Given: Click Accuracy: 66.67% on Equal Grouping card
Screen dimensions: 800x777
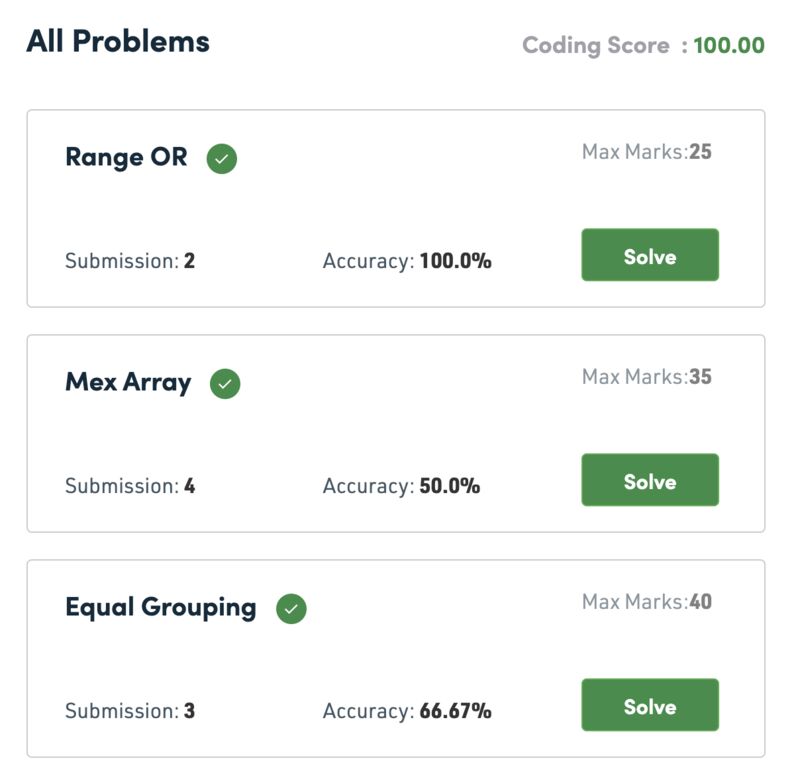Looking at the screenshot, I should [x=407, y=711].
